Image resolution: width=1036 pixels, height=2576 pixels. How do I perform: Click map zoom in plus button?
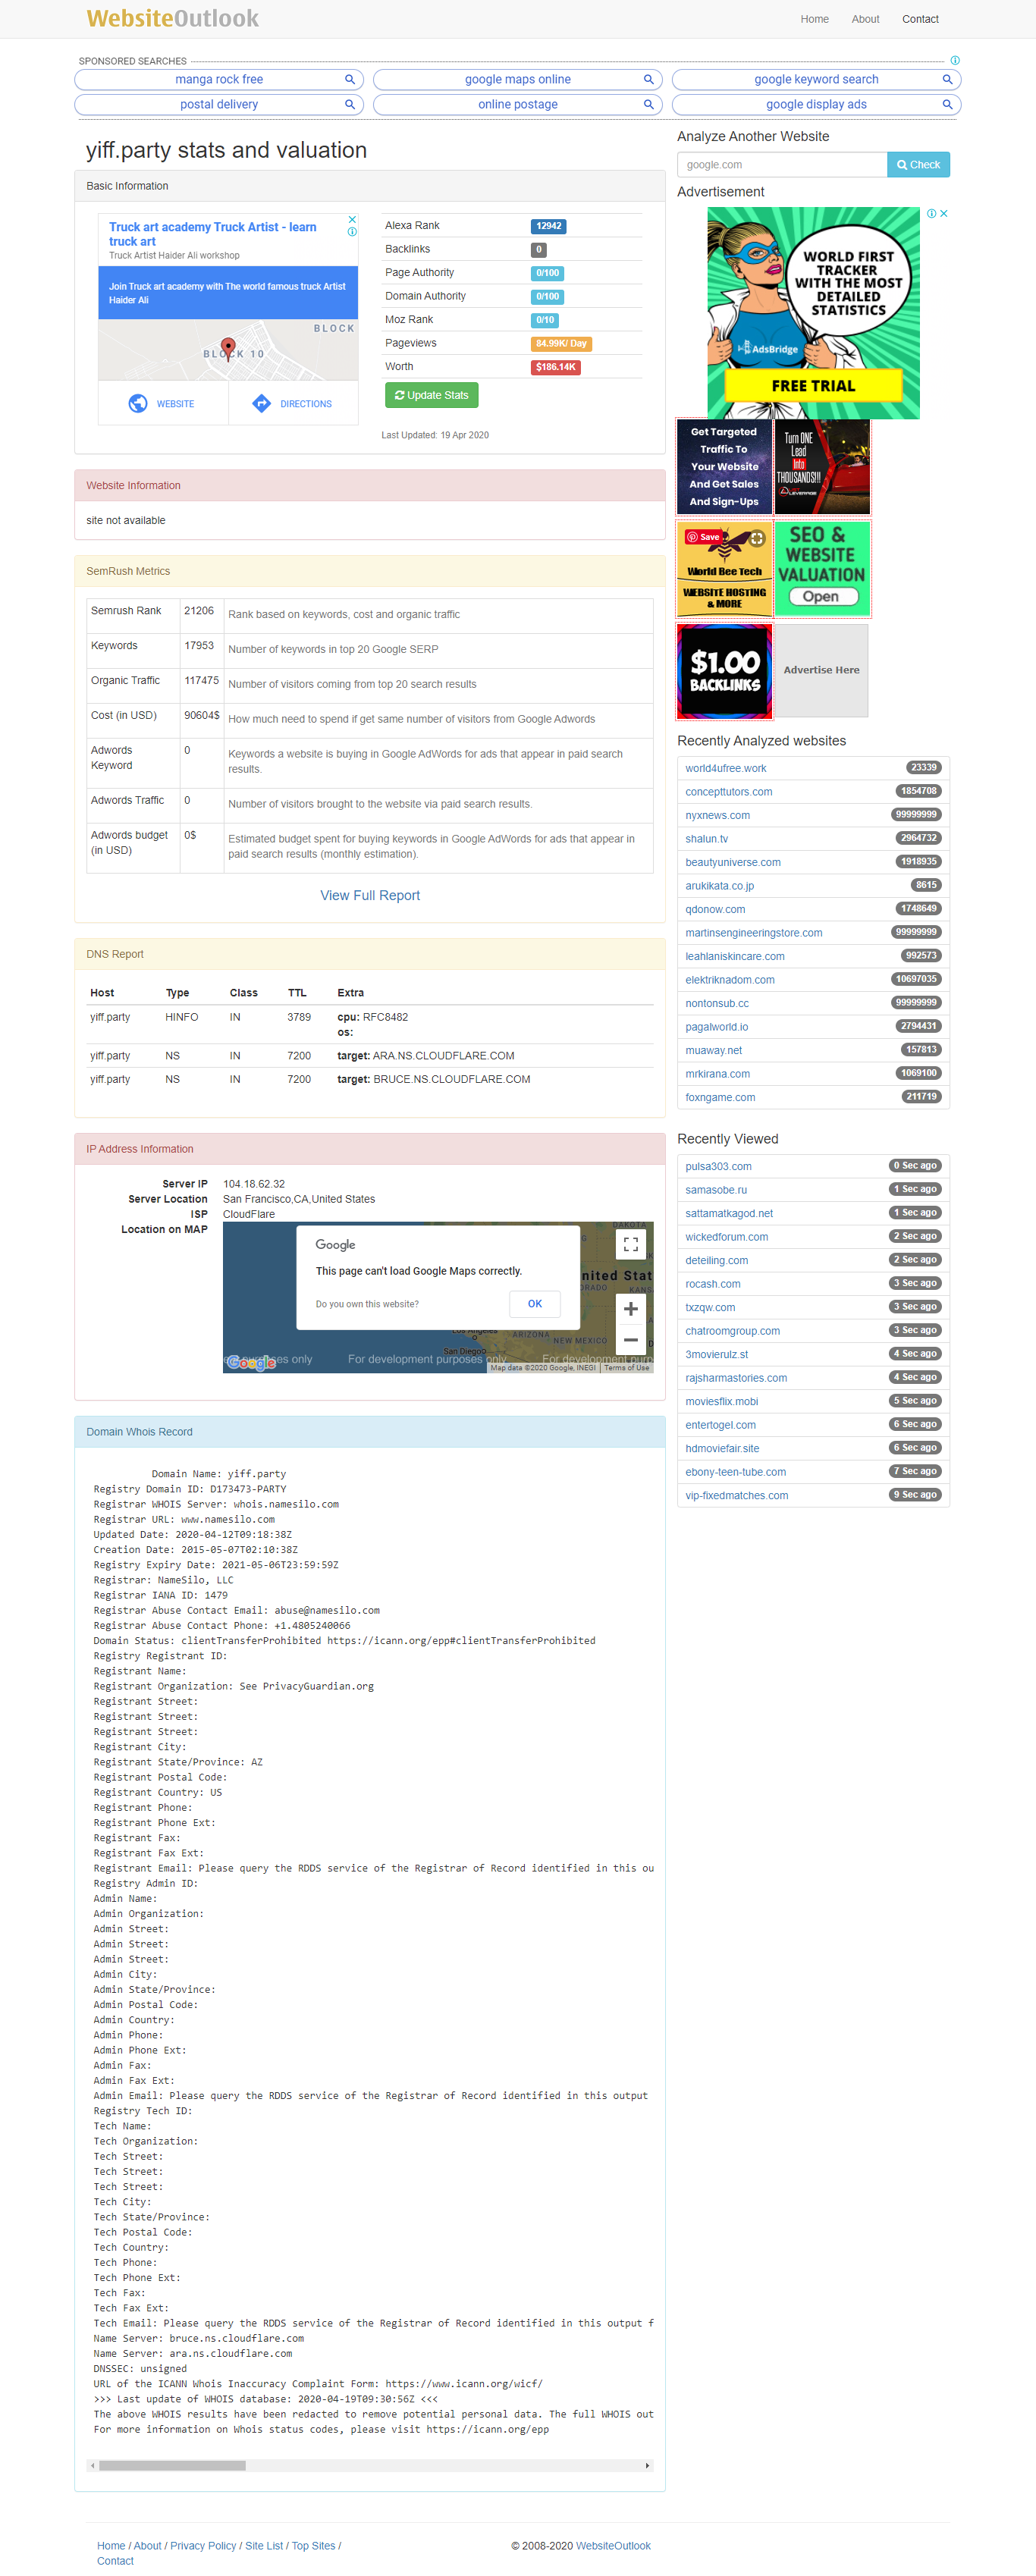(x=631, y=1309)
